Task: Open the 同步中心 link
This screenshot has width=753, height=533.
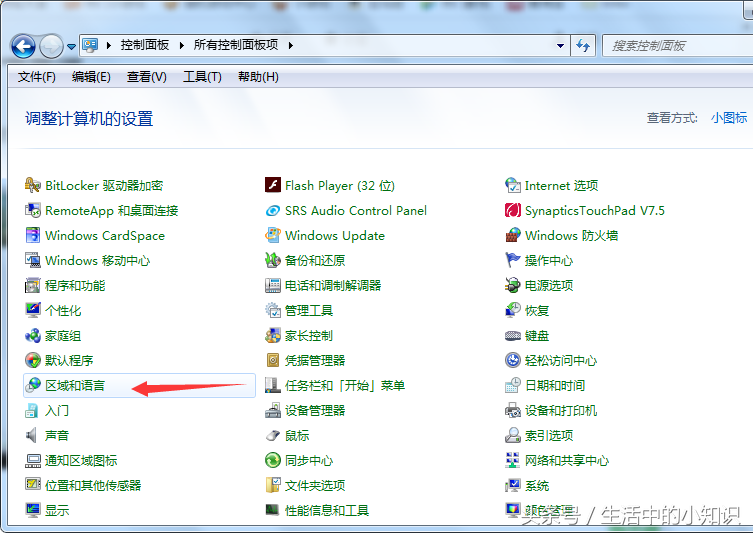Action: [309, 460]
